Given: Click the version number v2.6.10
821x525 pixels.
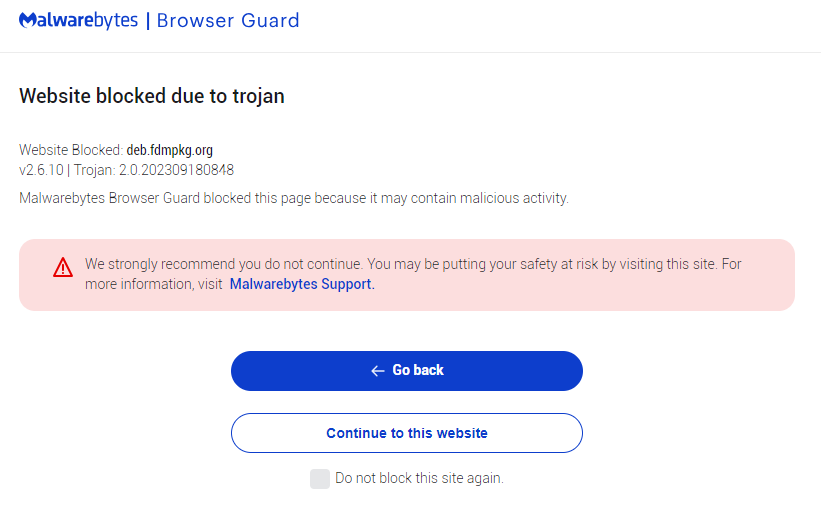Looking at the screenshot, I should (x=41, y=170).
